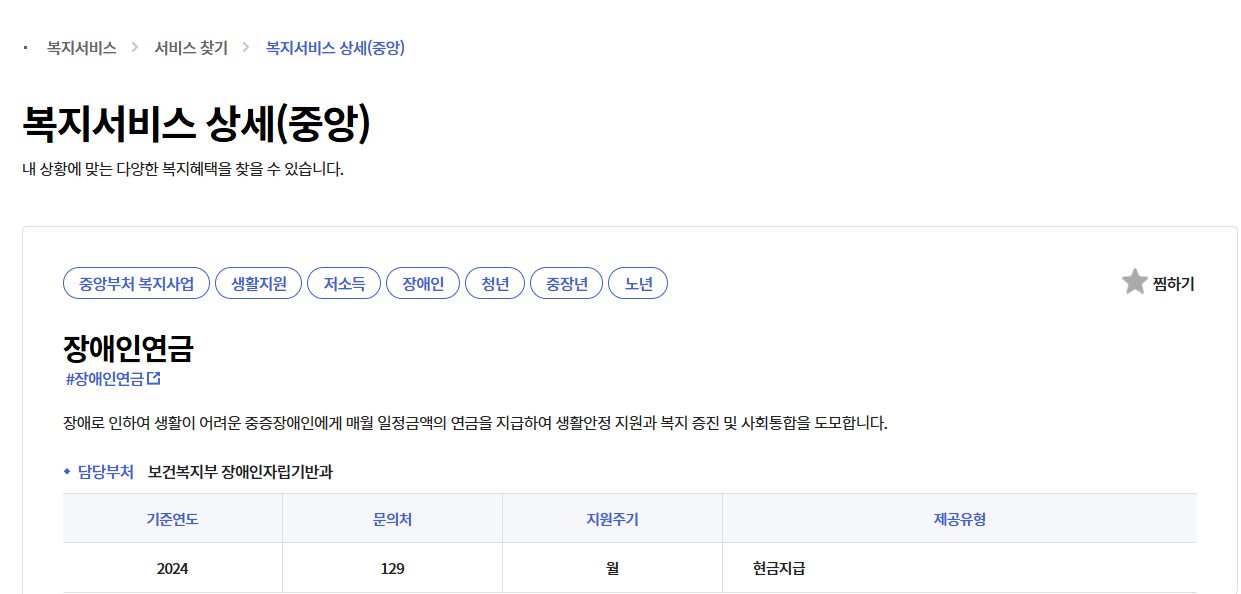Click 복지서비스 상세(중앙) breadcrumb item
The width and height of the screenshot is (1241, 594).
335,47
